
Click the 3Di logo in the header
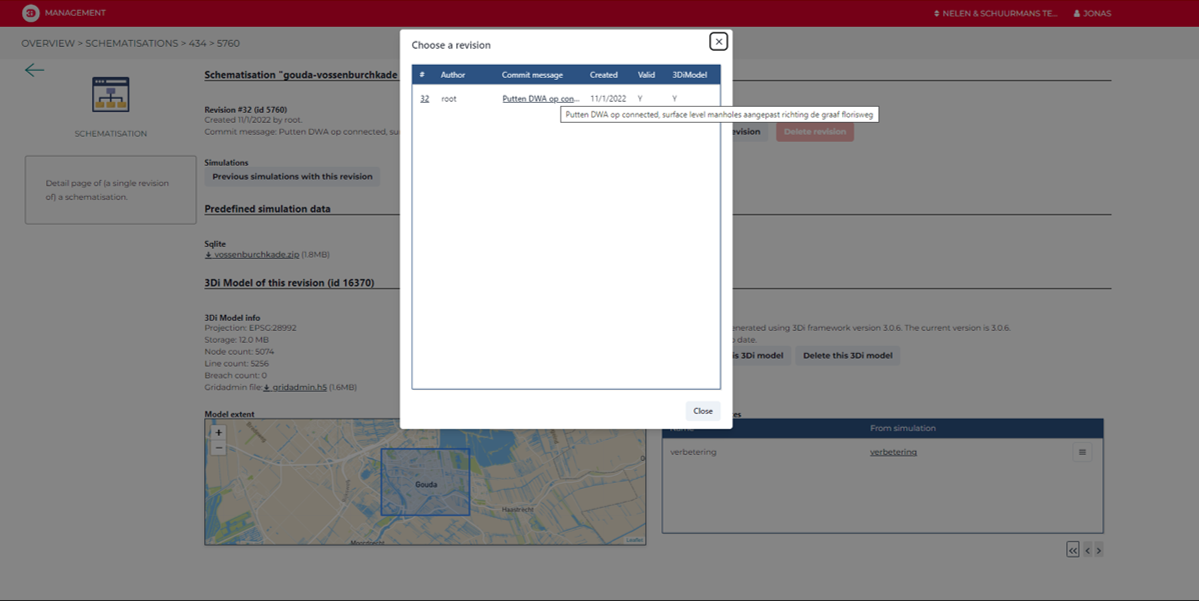31,13
